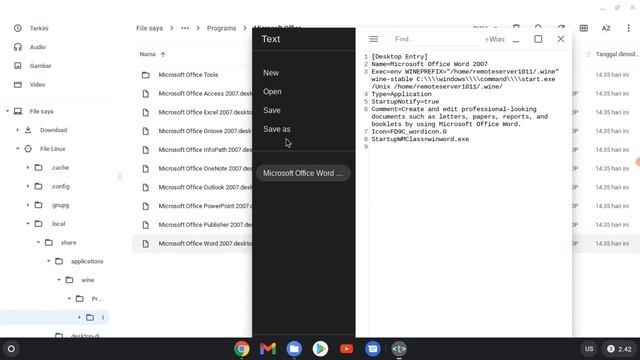Click the Video icon in Files sidebar
Viewport: 640px width, 360px height.
click(x=18, y=84)
